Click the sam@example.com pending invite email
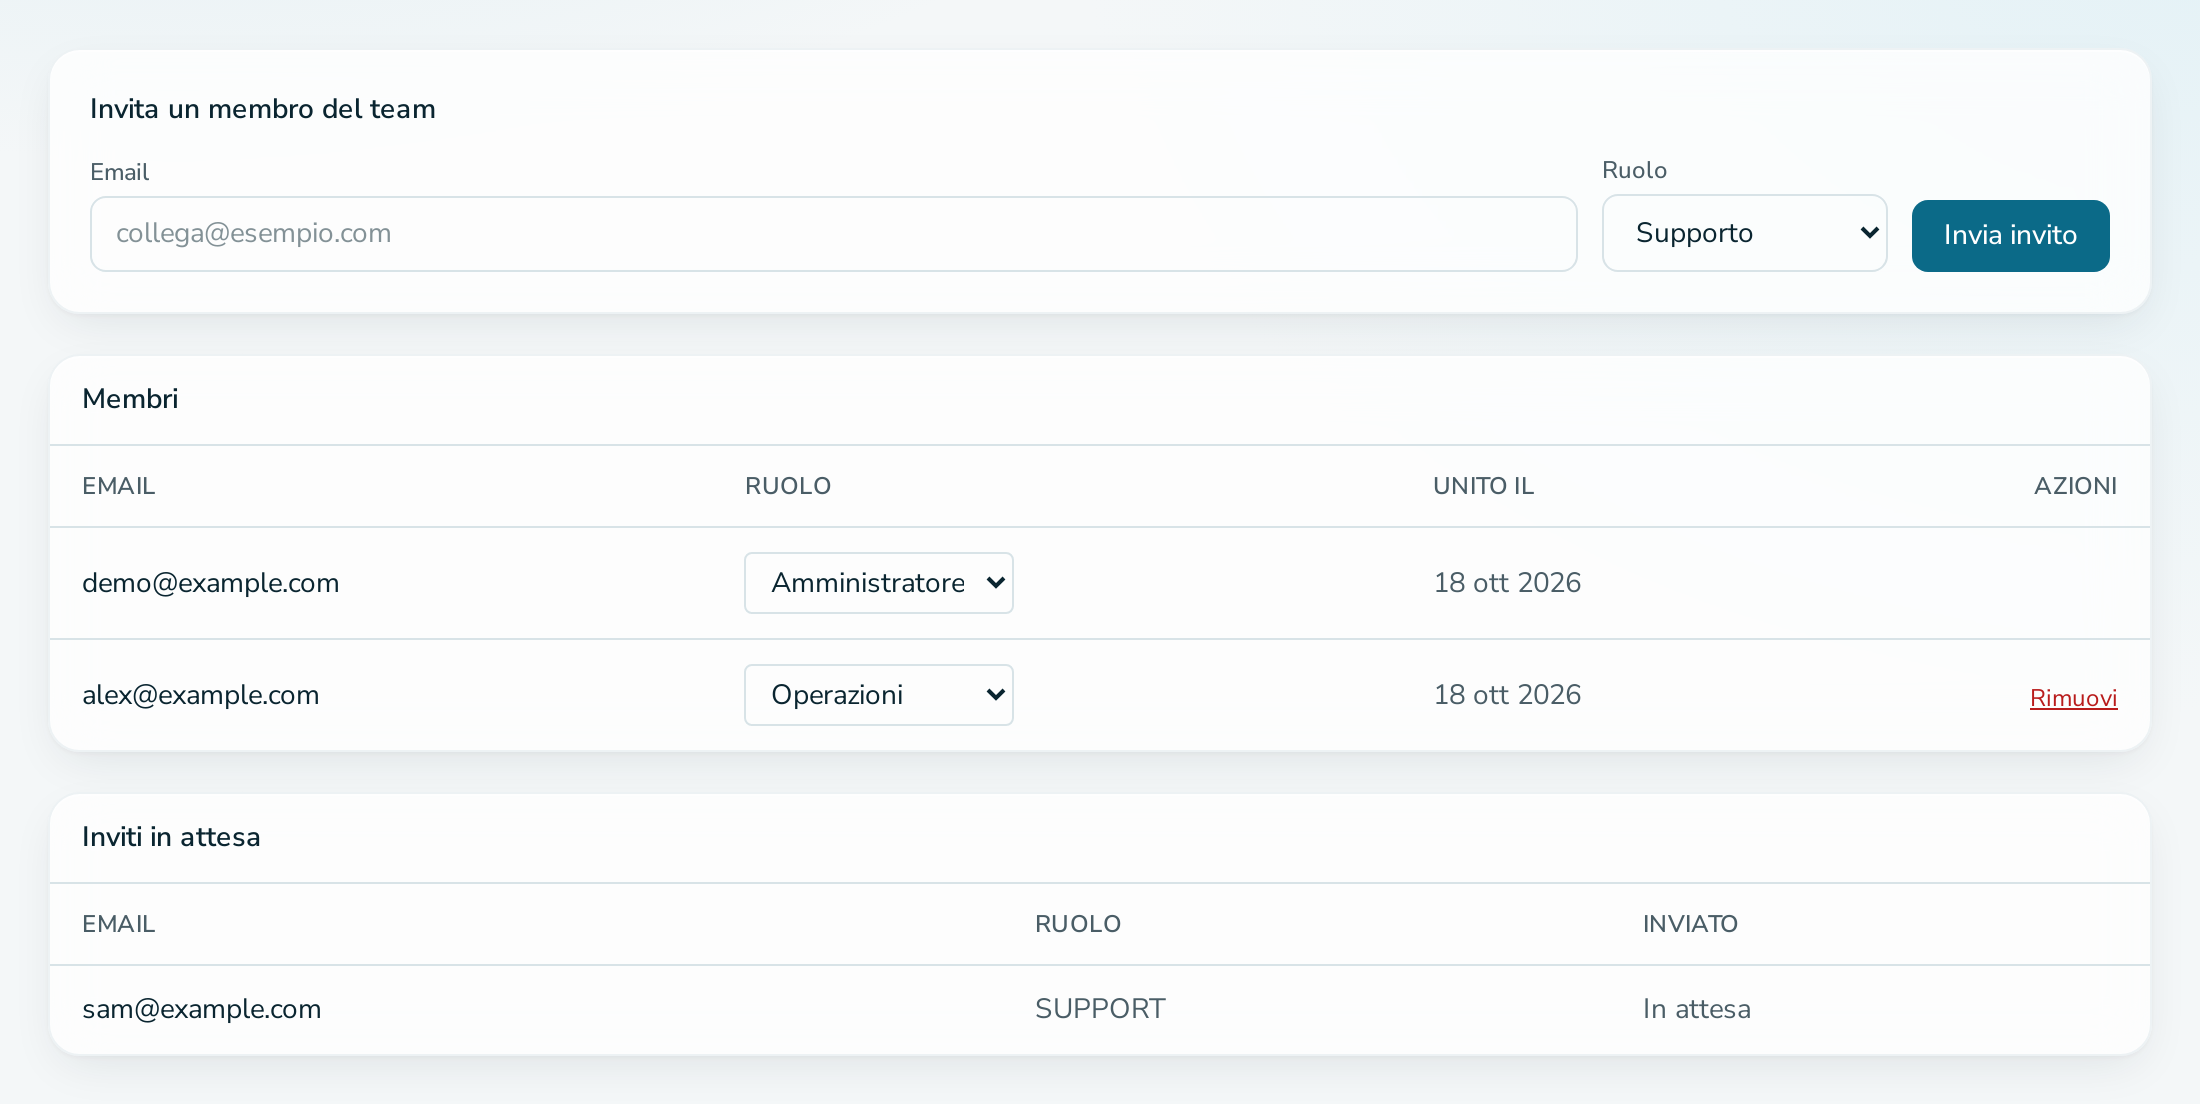Viewport: 2200px width, 1104px height. 201,1009
